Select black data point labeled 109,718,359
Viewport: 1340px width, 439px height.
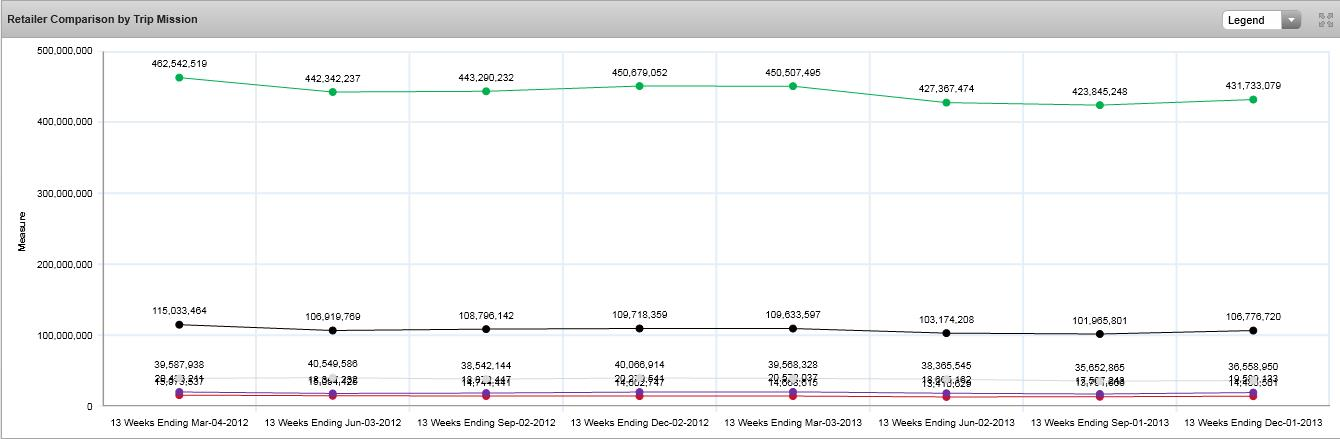point(640,328)
